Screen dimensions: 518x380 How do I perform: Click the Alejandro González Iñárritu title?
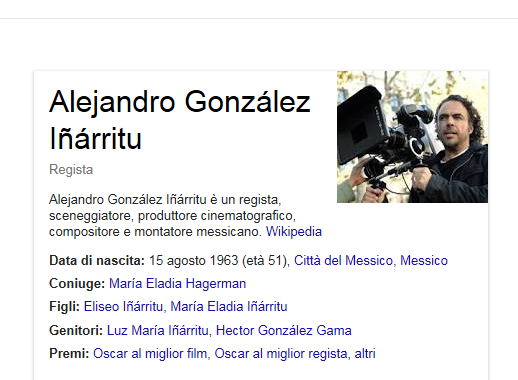click(x=180, y=120)
